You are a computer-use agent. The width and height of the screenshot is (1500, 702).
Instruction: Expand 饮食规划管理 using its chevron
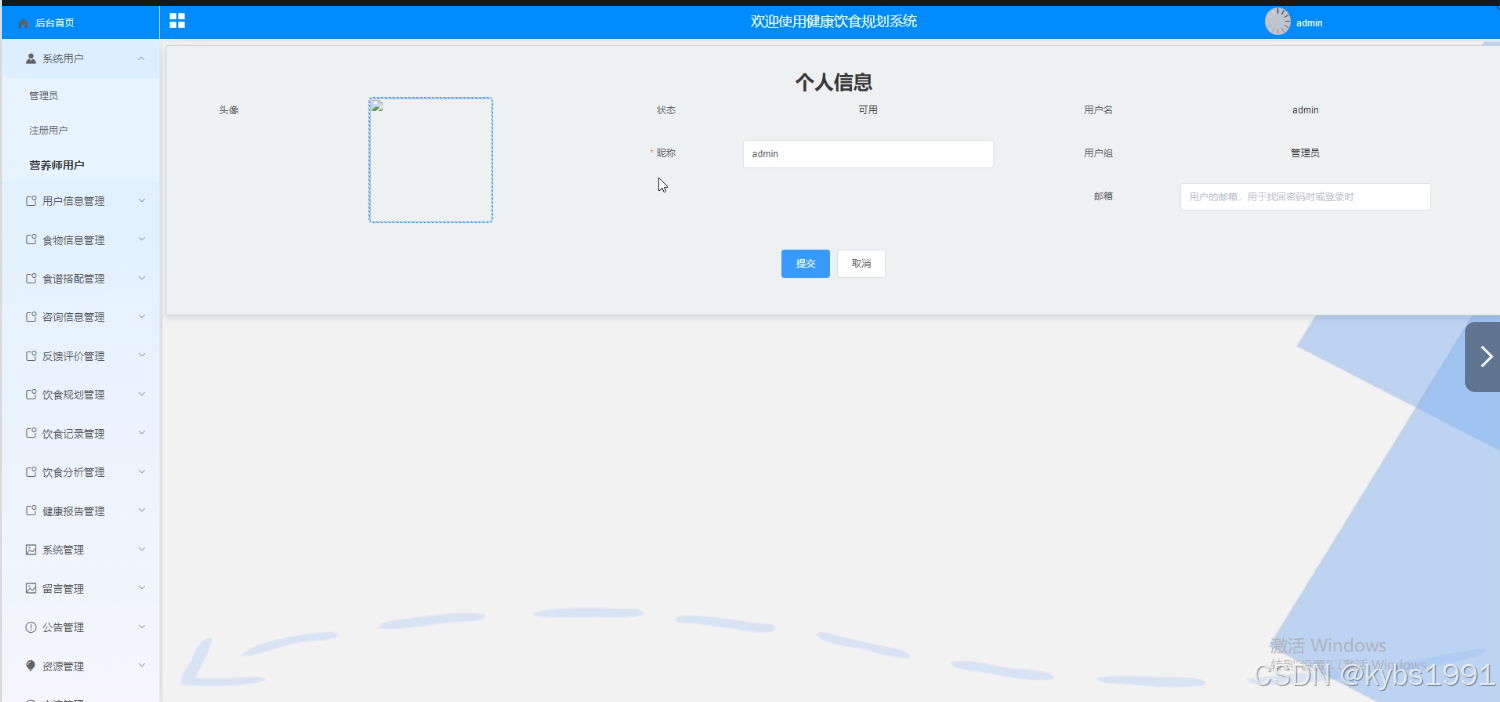click(141, 395)
